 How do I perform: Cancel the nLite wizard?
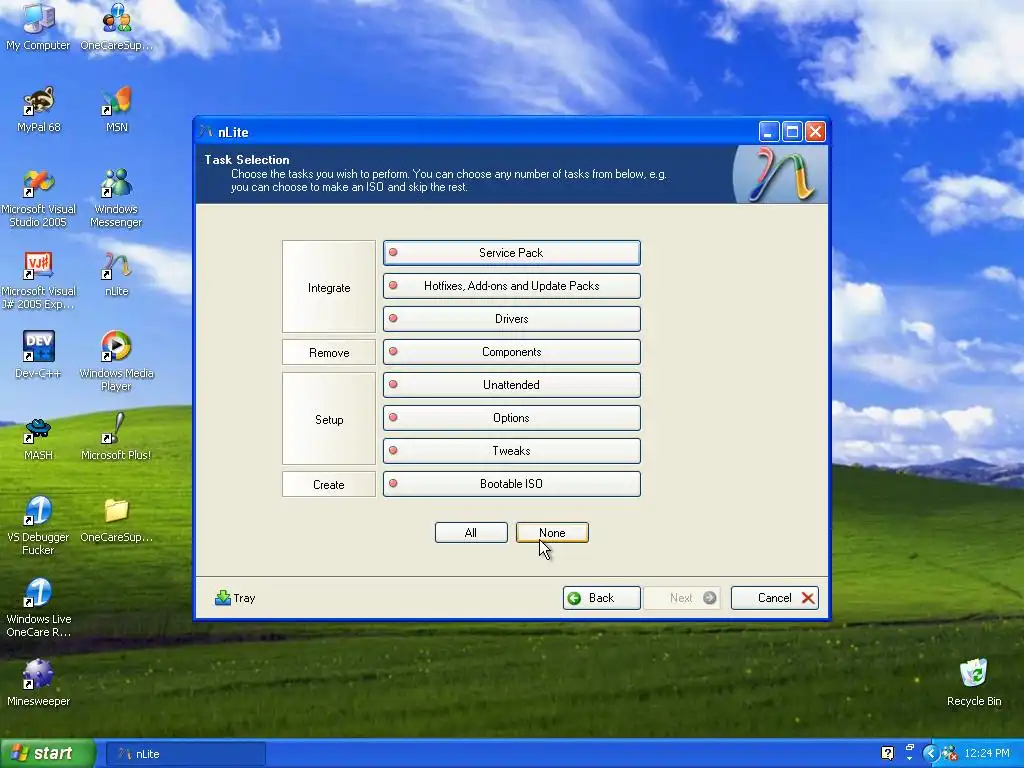pos(775,598)
